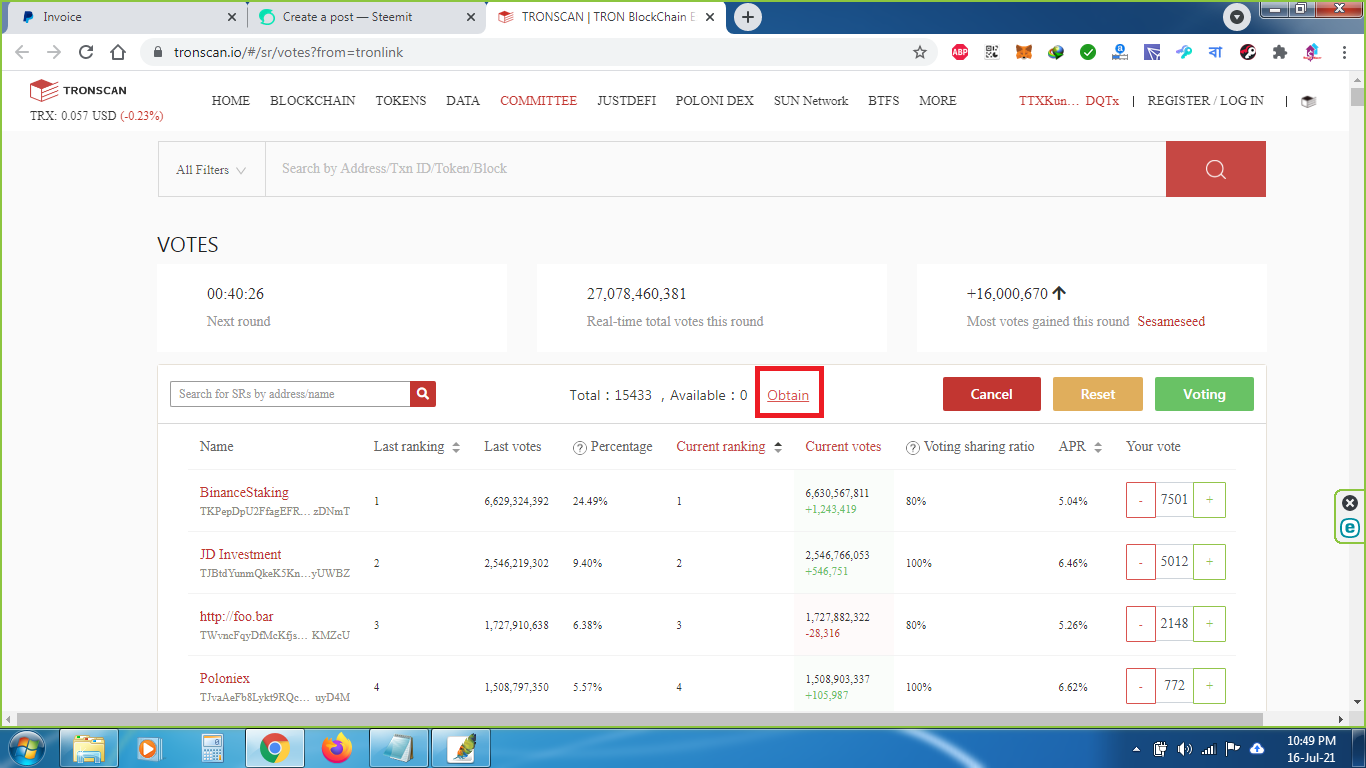Switch to the Invoice tab
1366x768 pixels.
[x=128, y=17]
